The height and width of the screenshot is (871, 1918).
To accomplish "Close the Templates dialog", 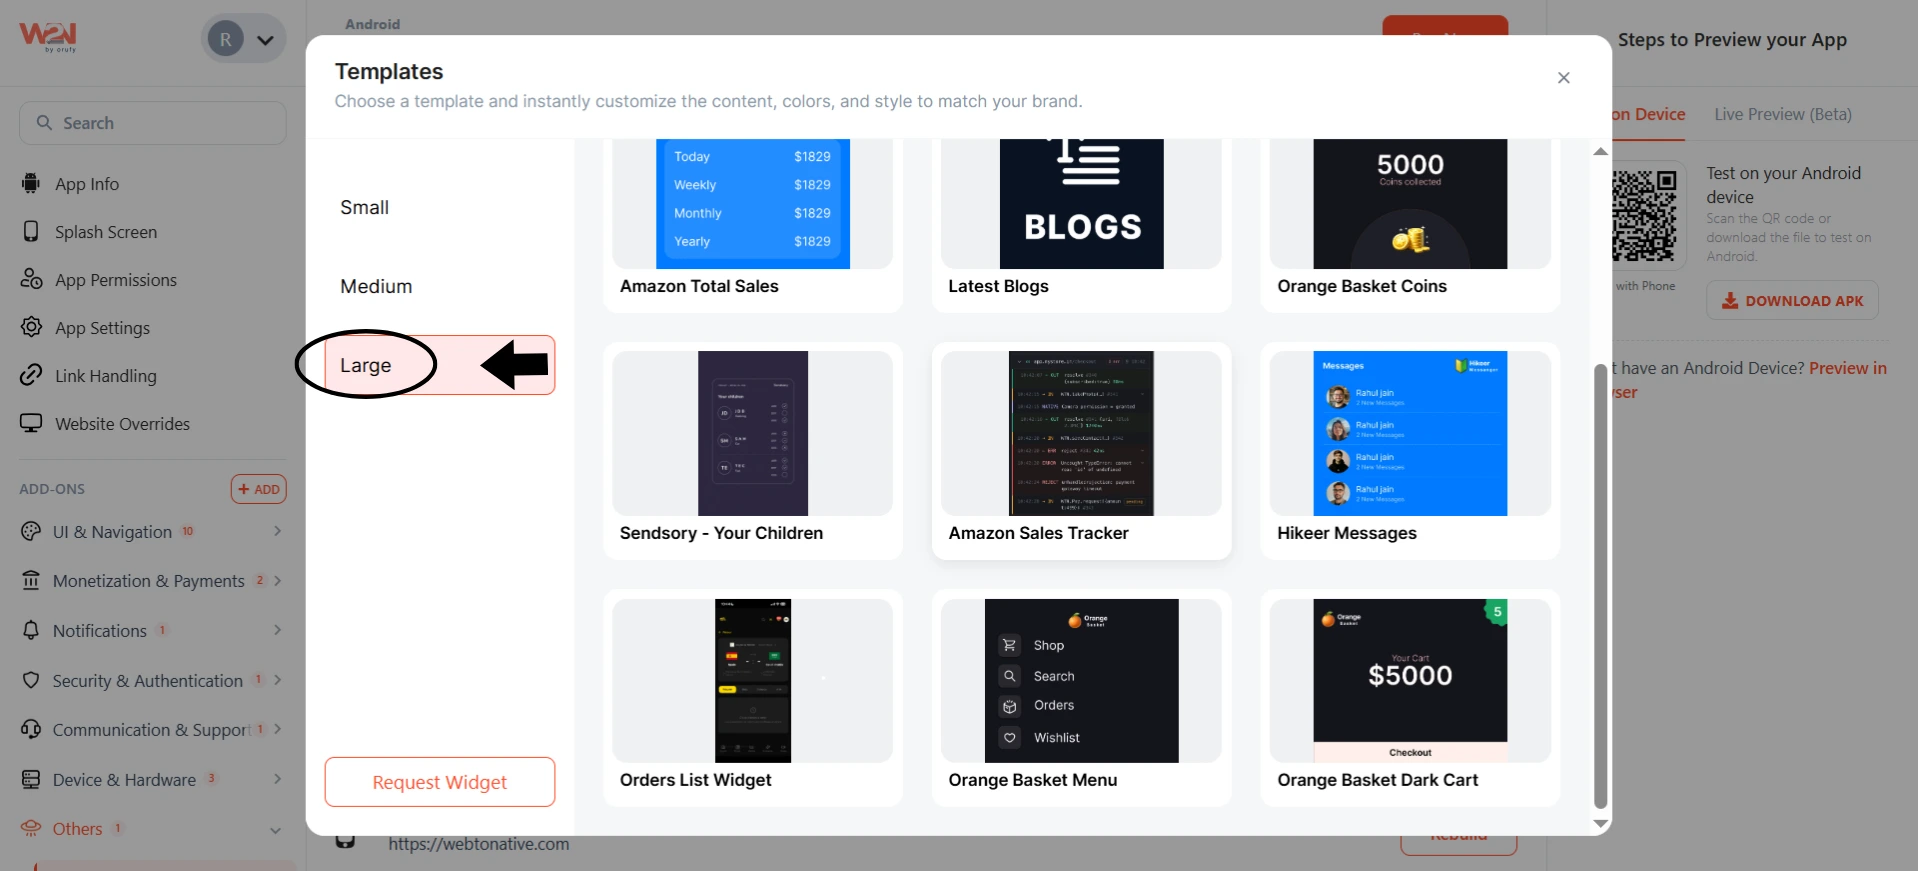I will 1564,78.
